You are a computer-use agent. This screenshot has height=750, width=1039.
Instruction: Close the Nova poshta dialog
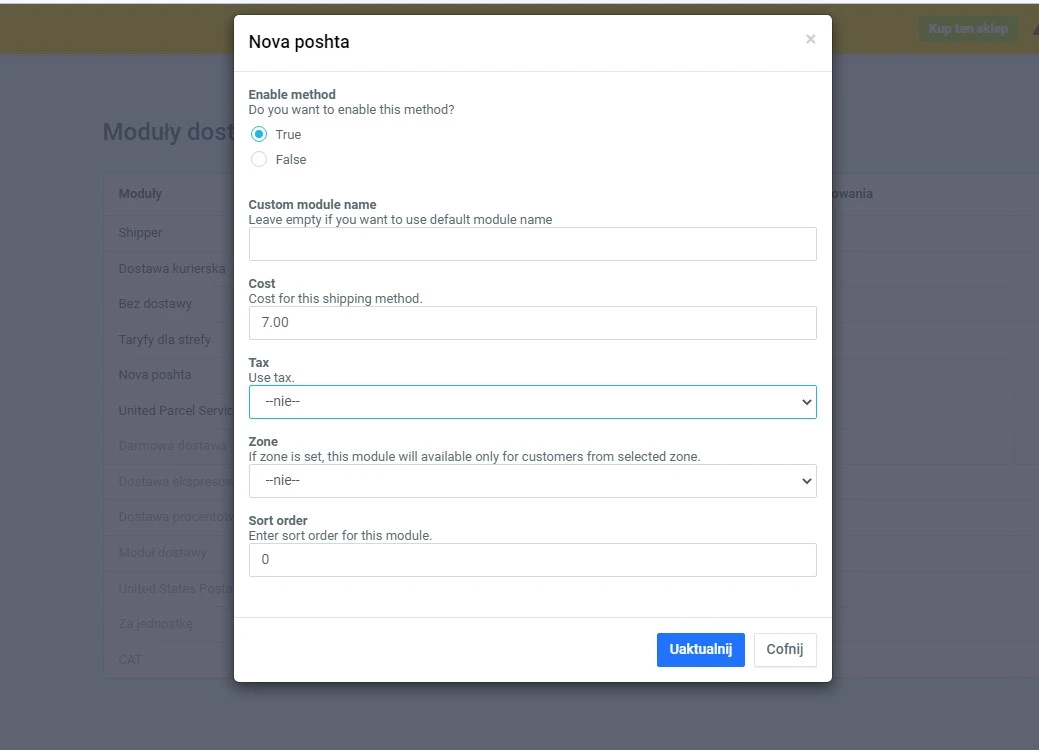tap(810, 40)
